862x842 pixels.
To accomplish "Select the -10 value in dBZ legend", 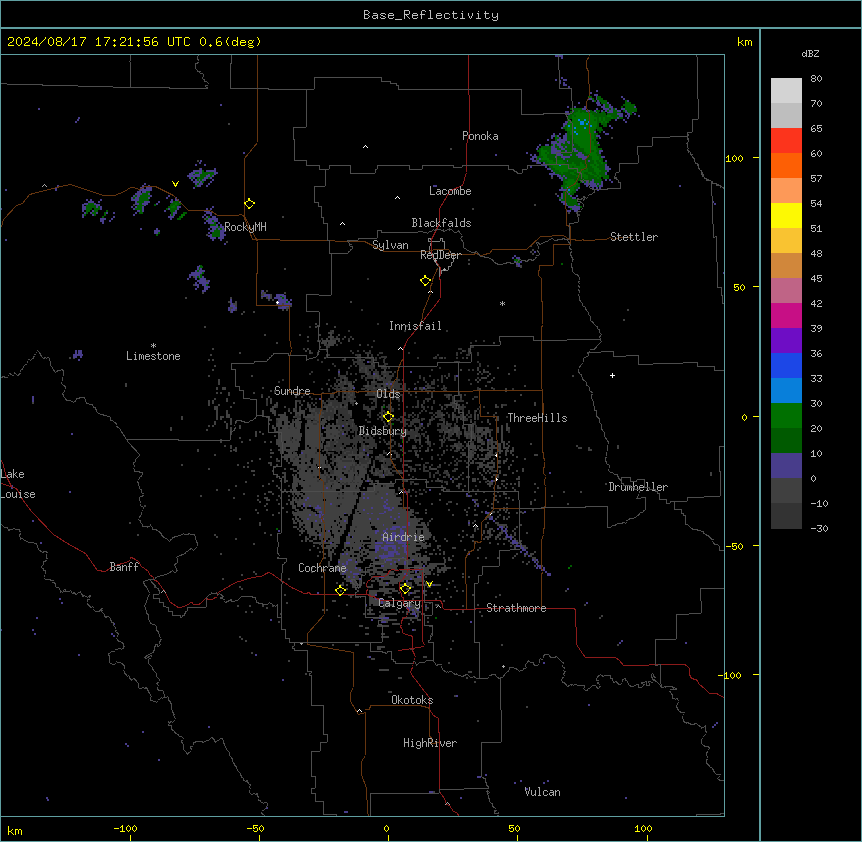I will tap(819, 503).
